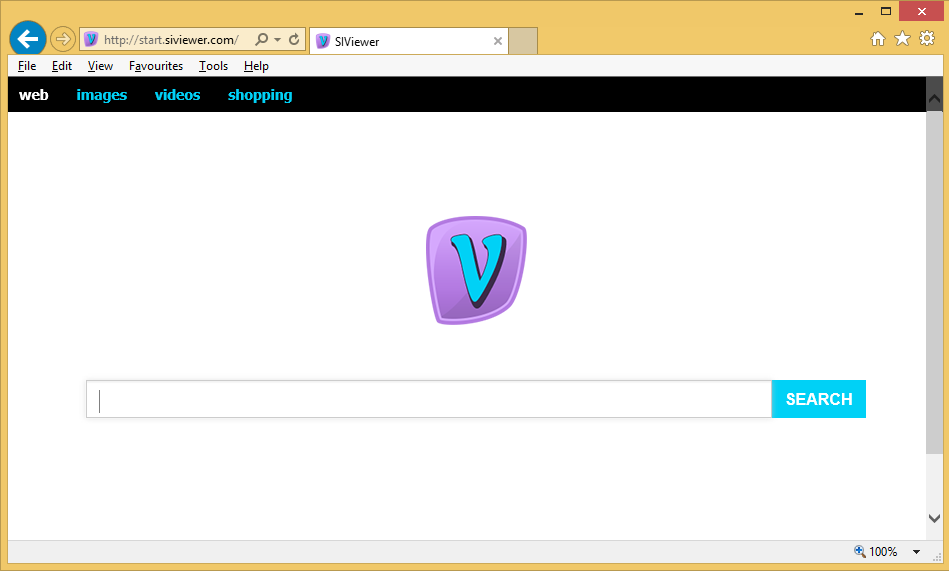Click the Home icon in the toolbar
Screen dimensions: 949x571
(x=878, y=39)
